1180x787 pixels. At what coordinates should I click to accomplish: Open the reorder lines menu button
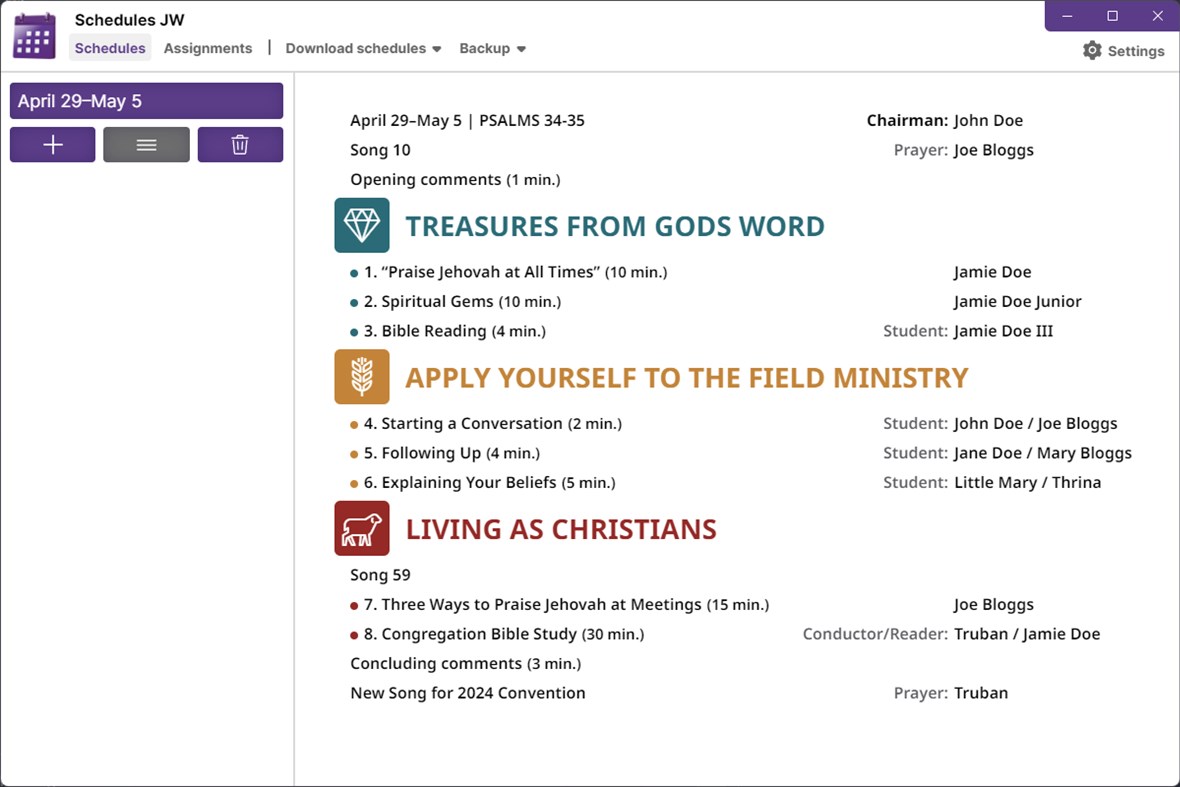tap(146, 144)
